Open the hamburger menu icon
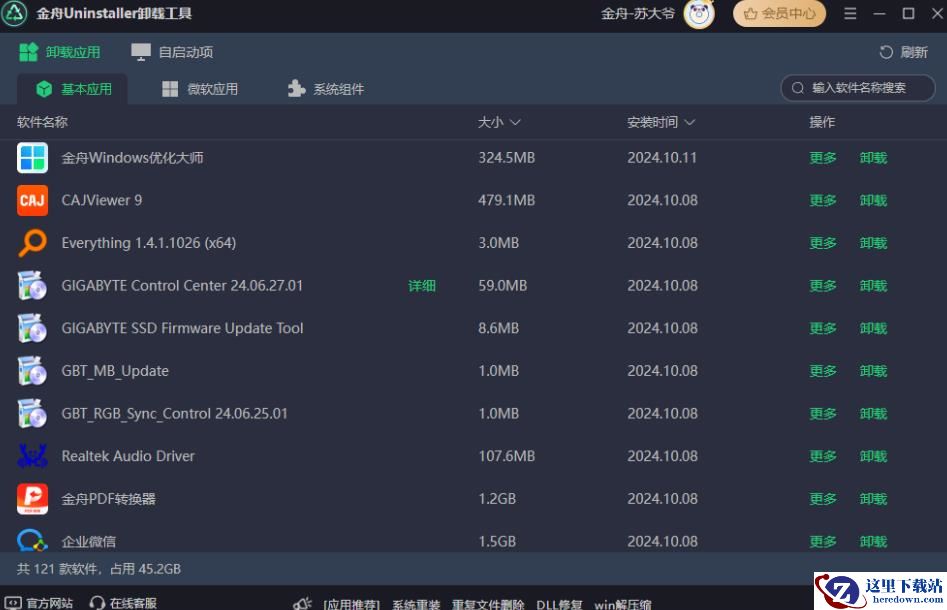This screenshot has width=947, height=610. (850, 13)
